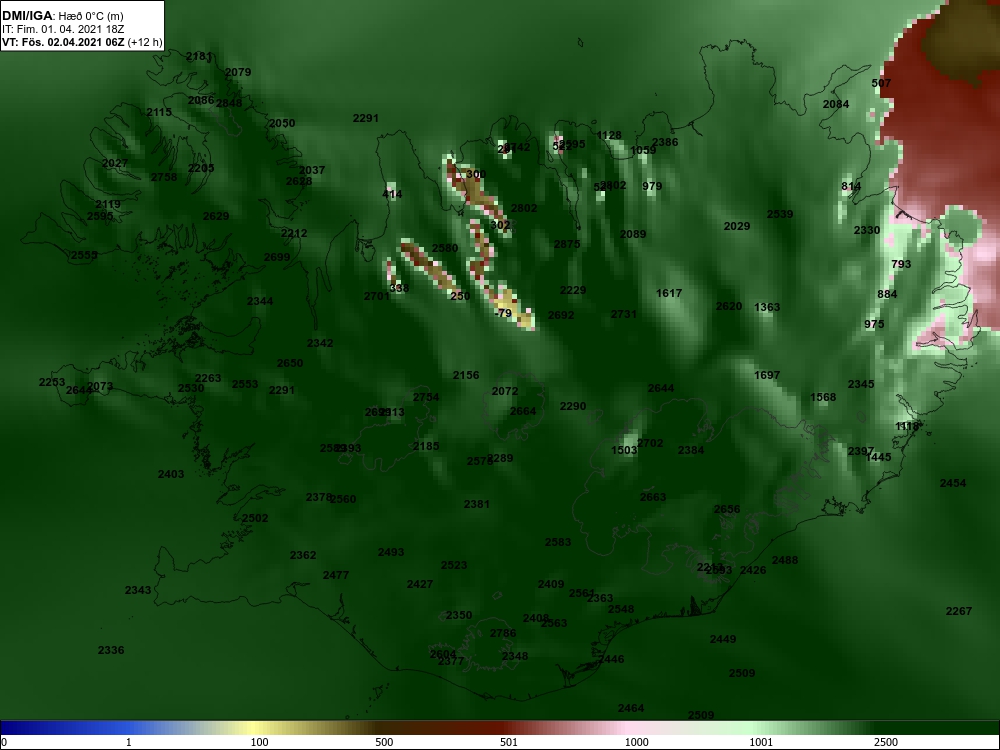This screenshot has width=1000, height=750.
Task: Click the map value 2267
Action: (959, 612)
